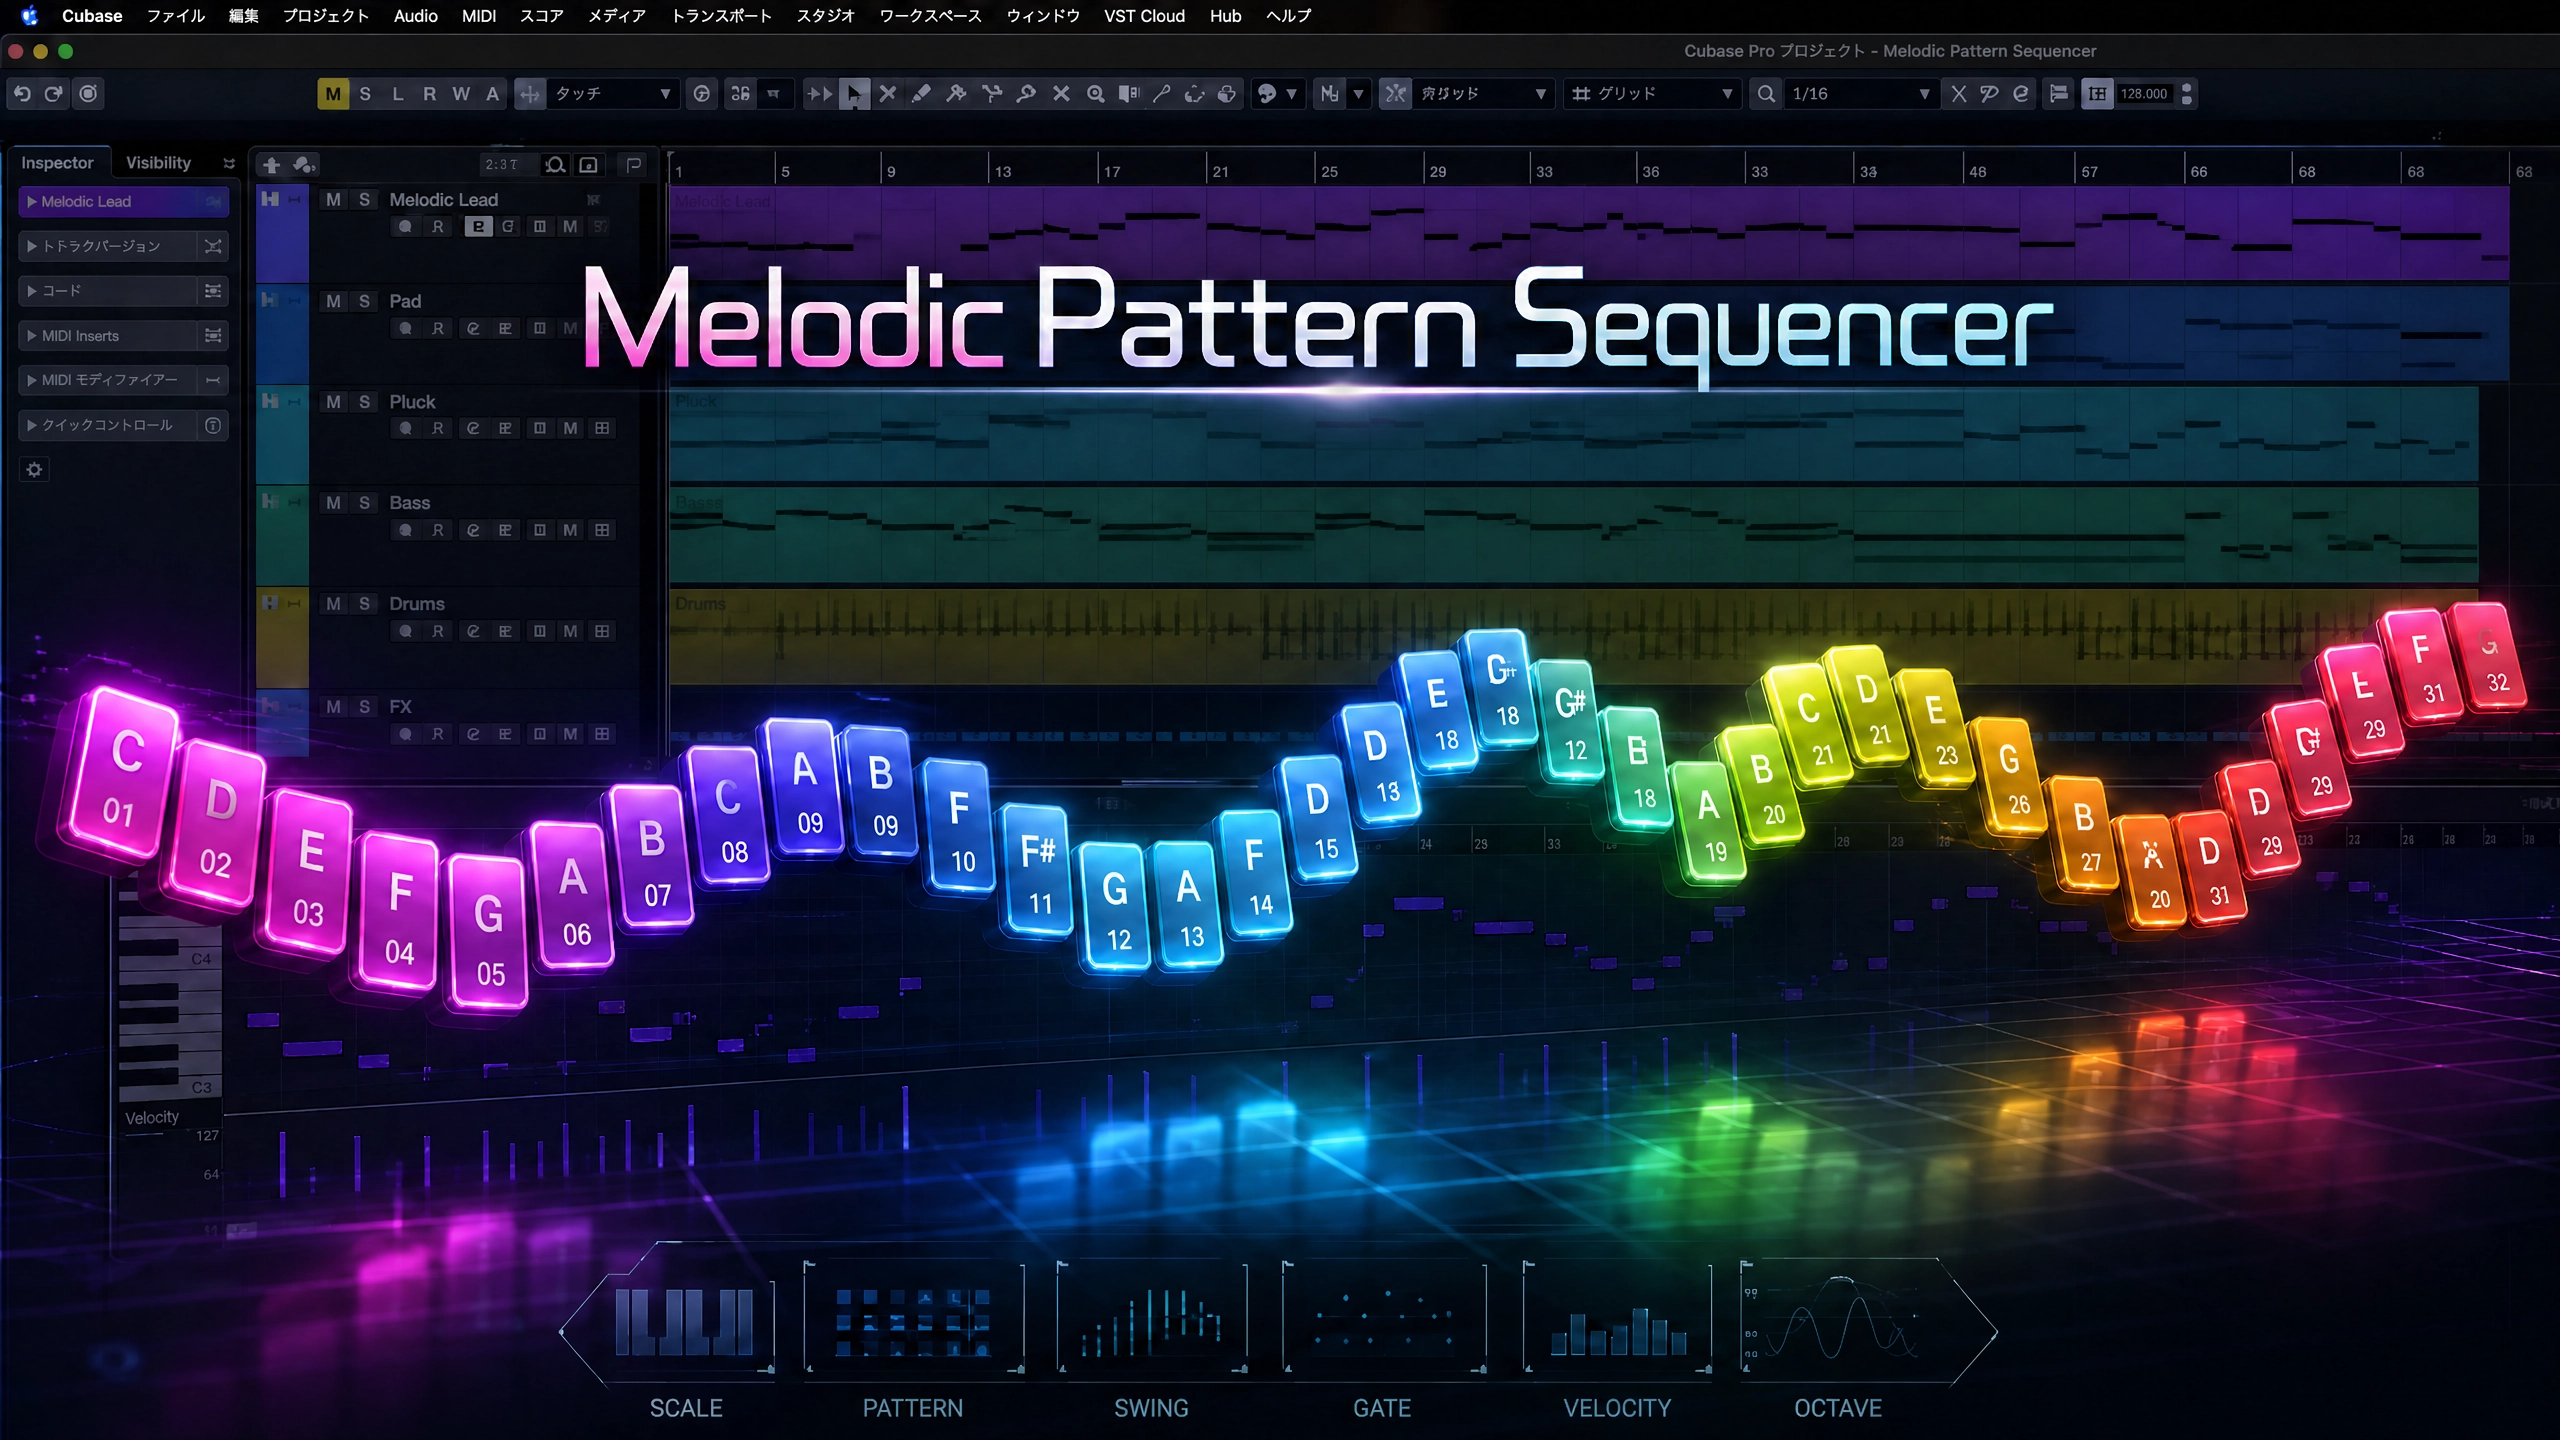
Task: Open the color tool dropdown arrow
Action: click(x=1292, y=94)
